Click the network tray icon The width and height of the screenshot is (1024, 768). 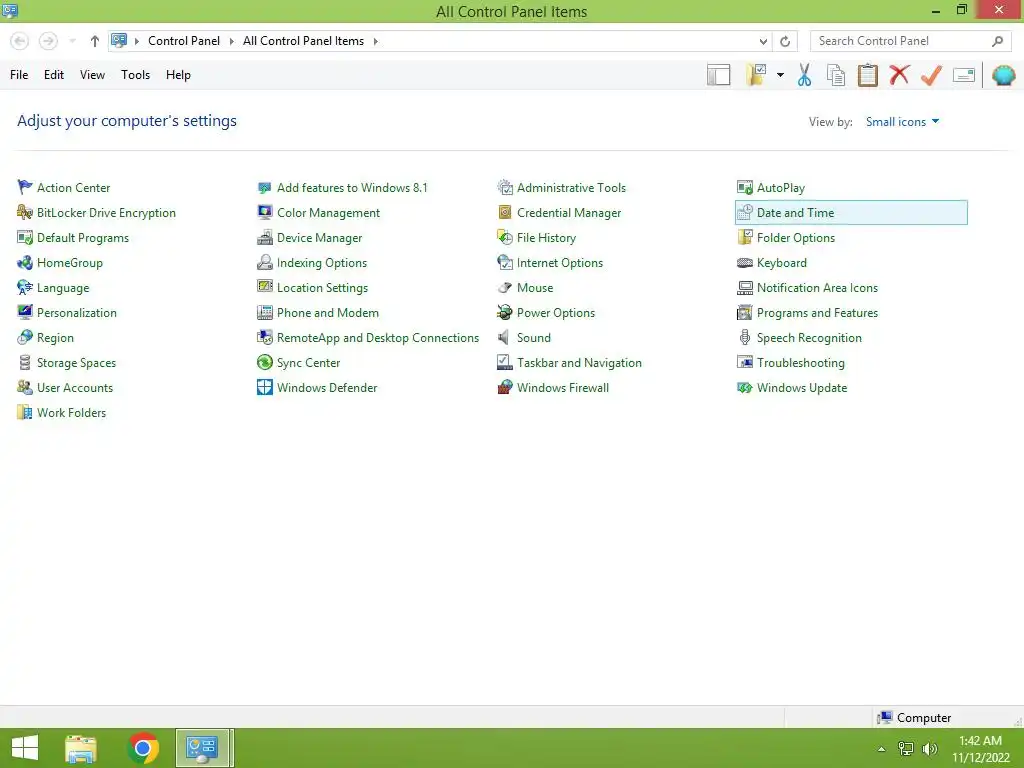coord(906,749)
